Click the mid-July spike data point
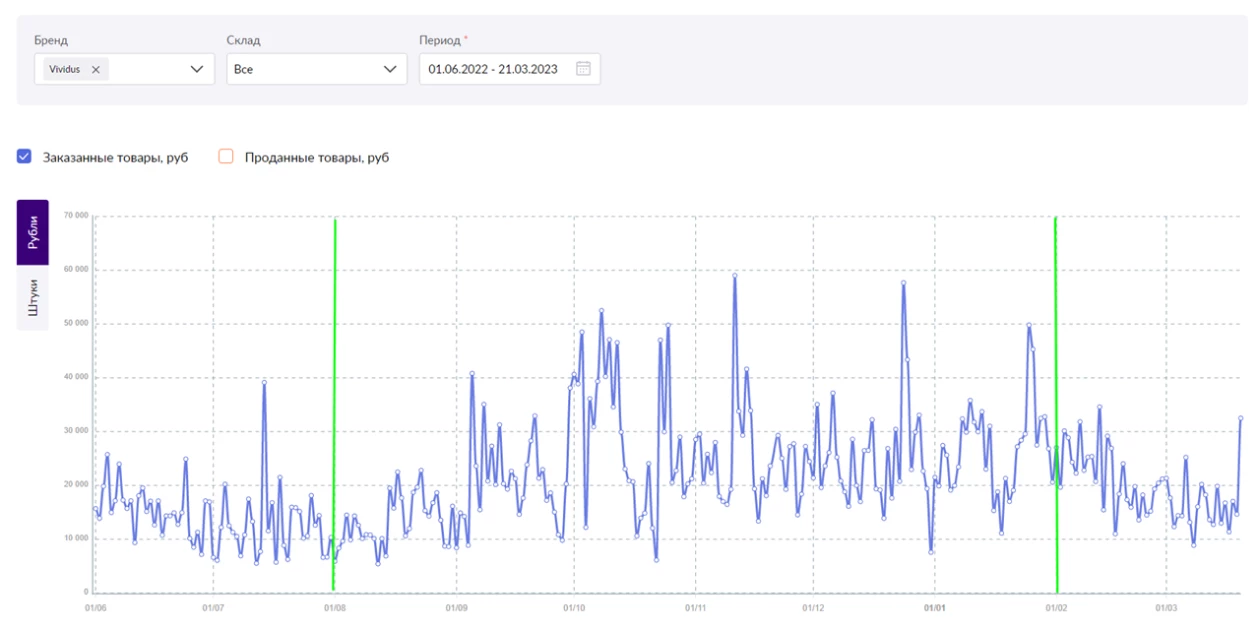Screen dimensions: 1259x632 pyautogui.click(x=264, y=382)
